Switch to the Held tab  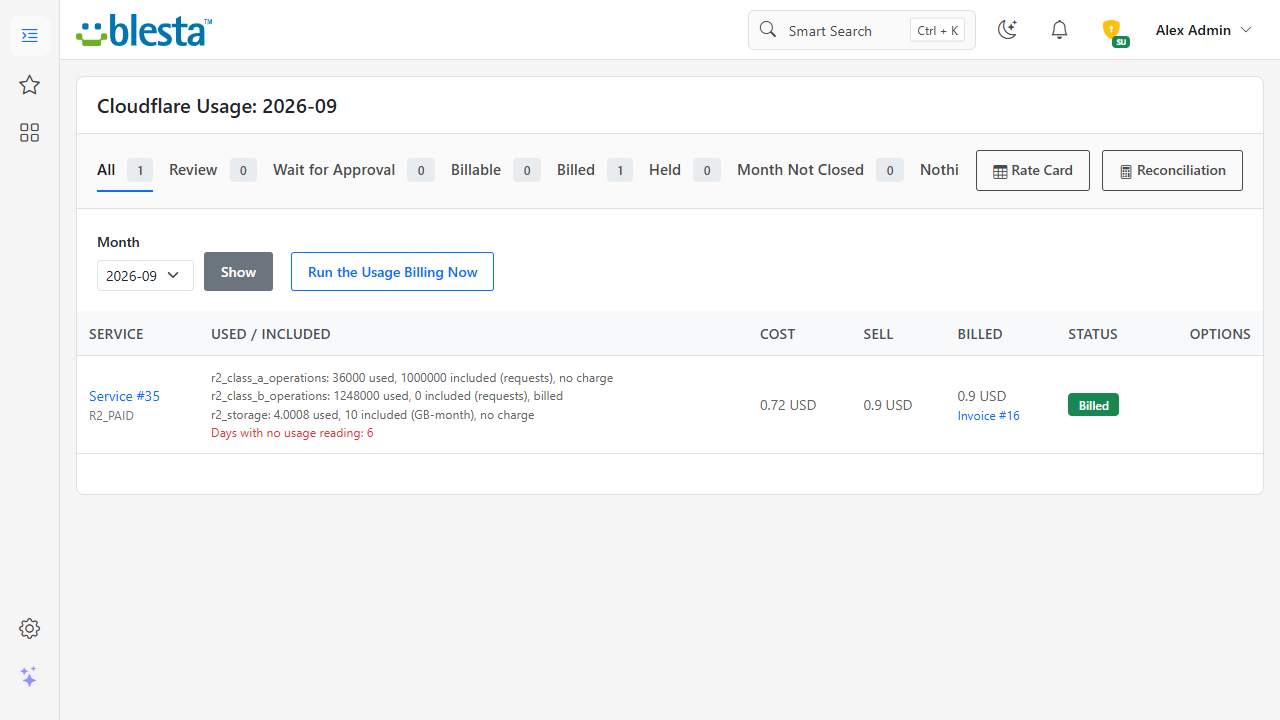click(x=684, y=170)
